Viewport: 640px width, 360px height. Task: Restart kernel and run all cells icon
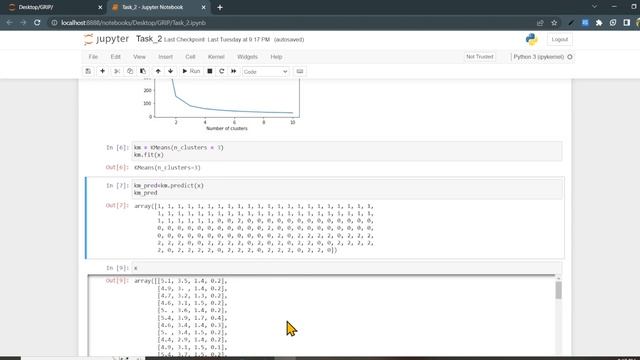[233, 71]
